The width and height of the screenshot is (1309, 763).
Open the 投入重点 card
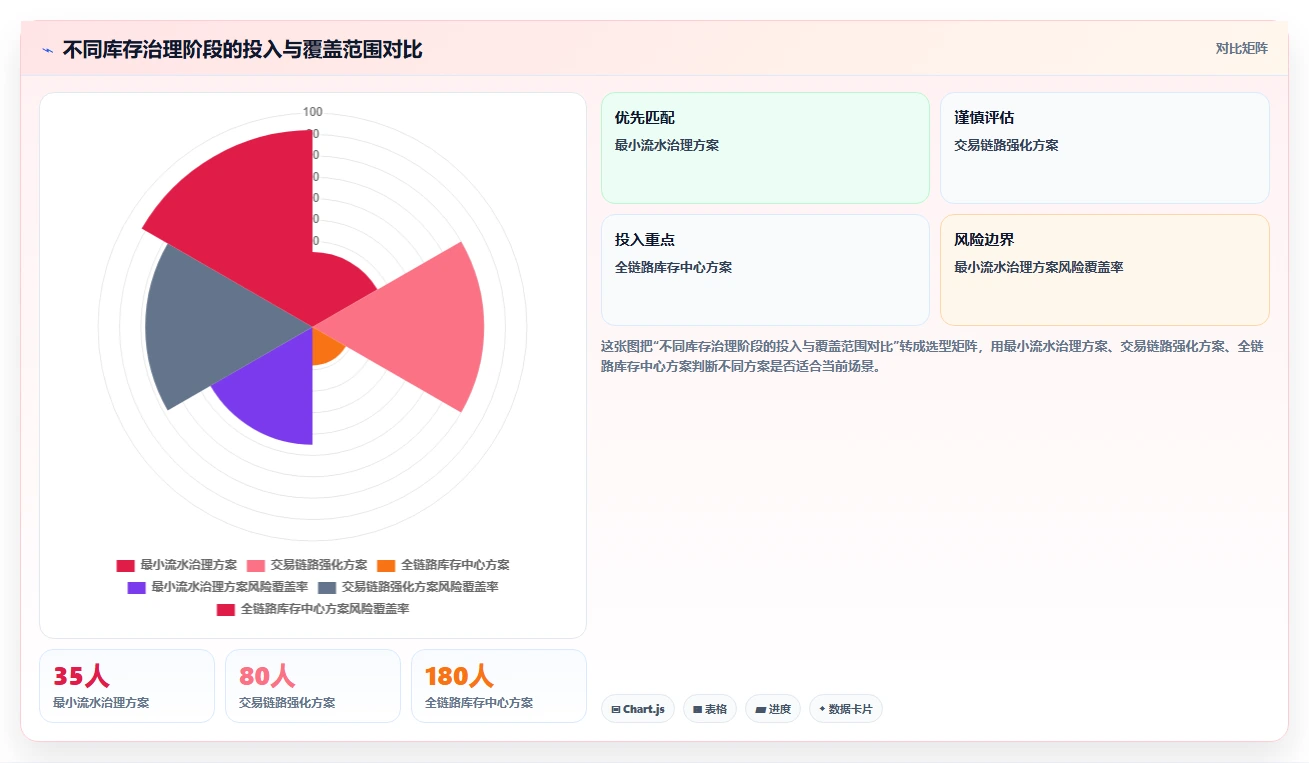765,270
